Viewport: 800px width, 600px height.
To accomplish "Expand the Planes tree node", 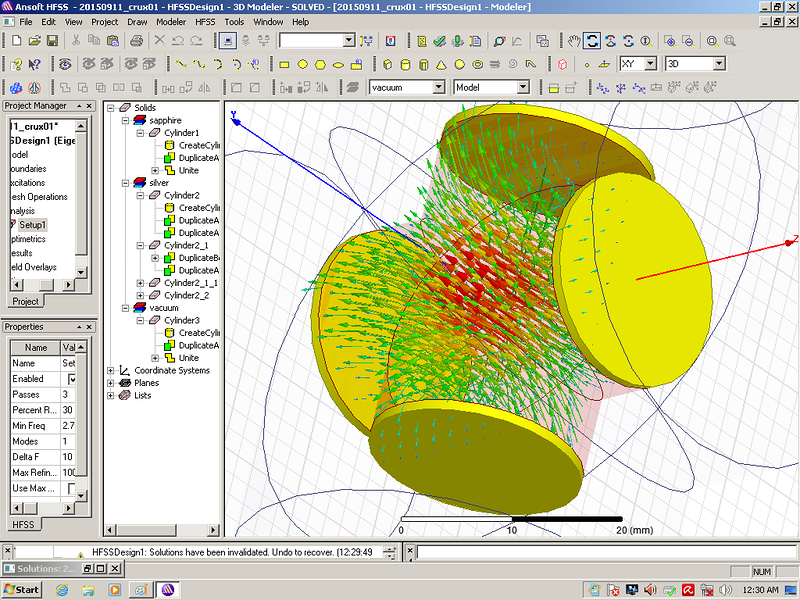I will [110, 383].
